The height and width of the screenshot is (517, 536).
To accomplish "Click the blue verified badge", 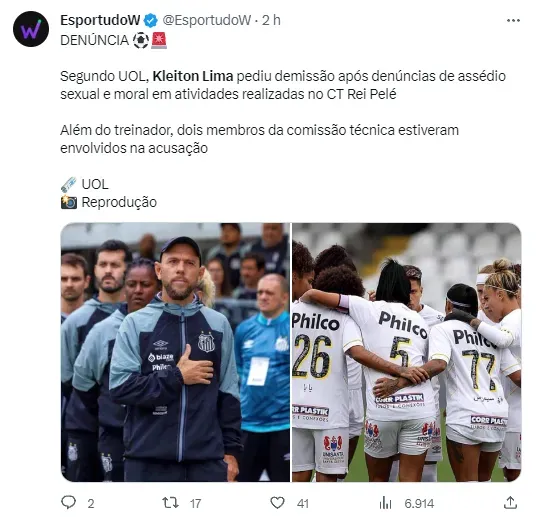I will (x=150, y=21).
